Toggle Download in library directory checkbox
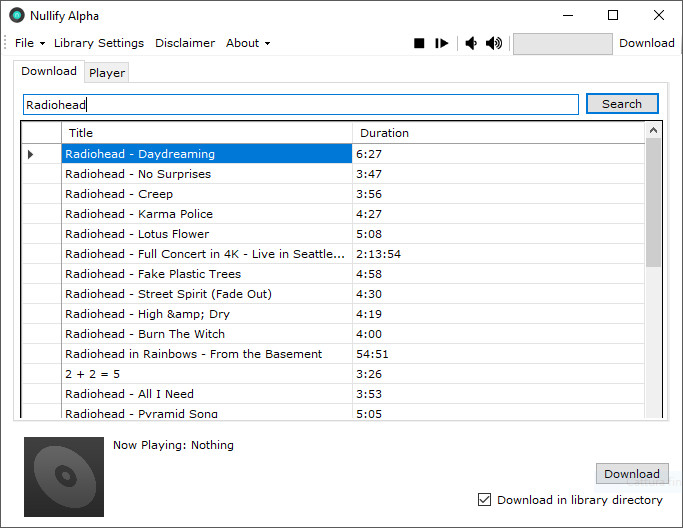The width and height of the screenshot is (683, 528). pos(484,500)
